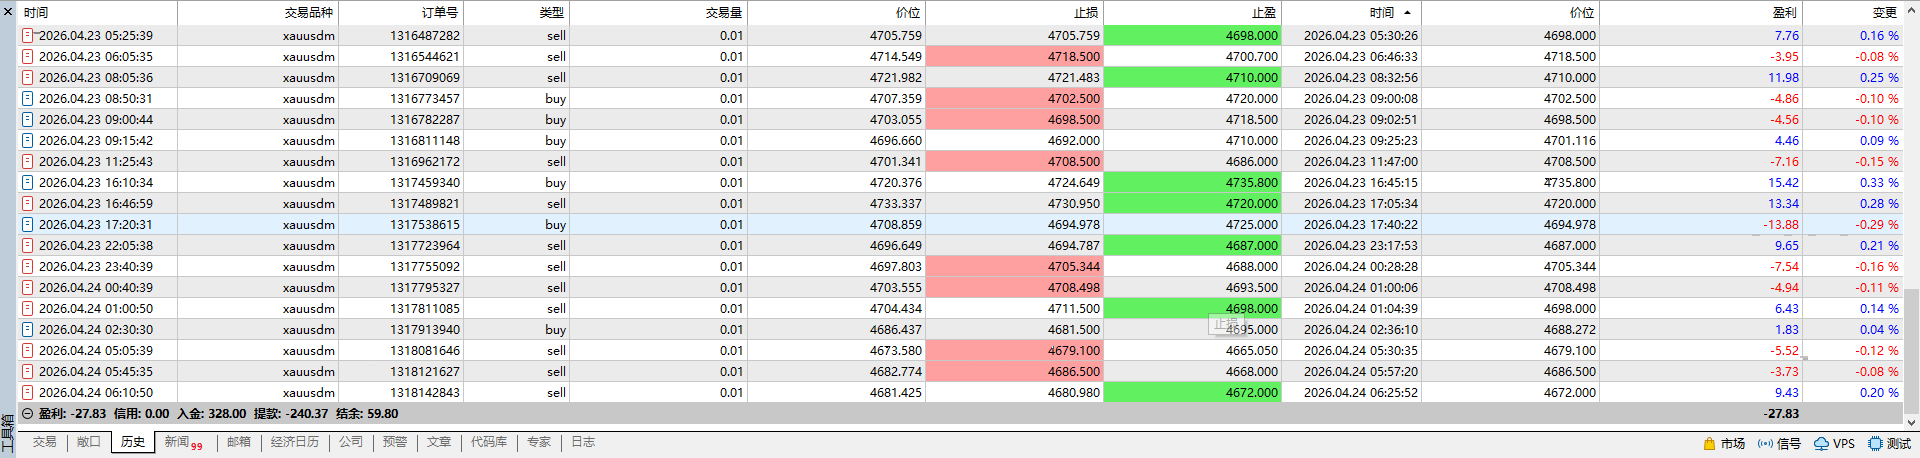Sort by the 止盈 take profit column header
The height and width of the screenshot is (458, 1920).
[x=1192, y=13]
